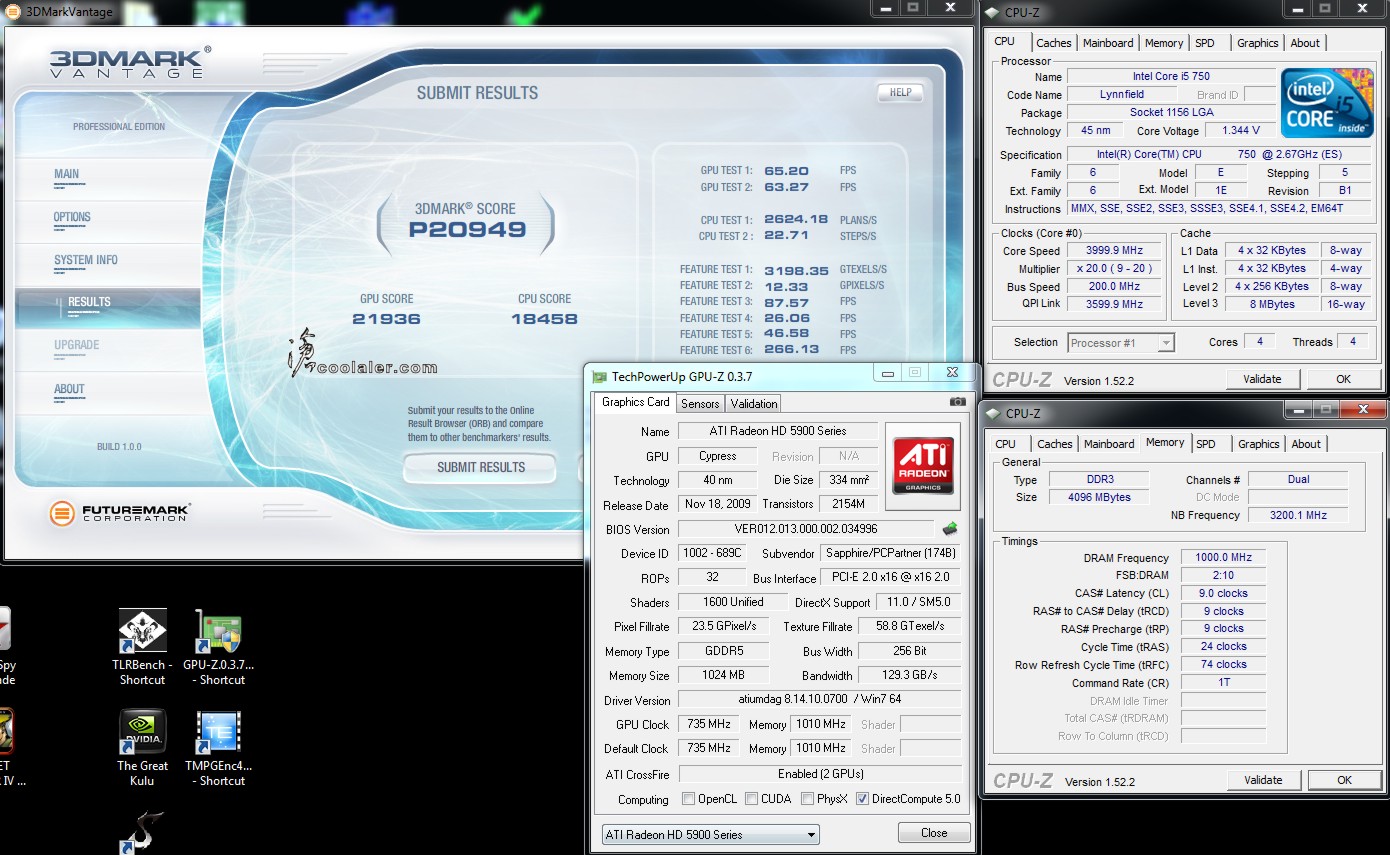Click the 3DMark Vantage logo
Viewport: 1390px width, 855px height.
coord(130,62)
